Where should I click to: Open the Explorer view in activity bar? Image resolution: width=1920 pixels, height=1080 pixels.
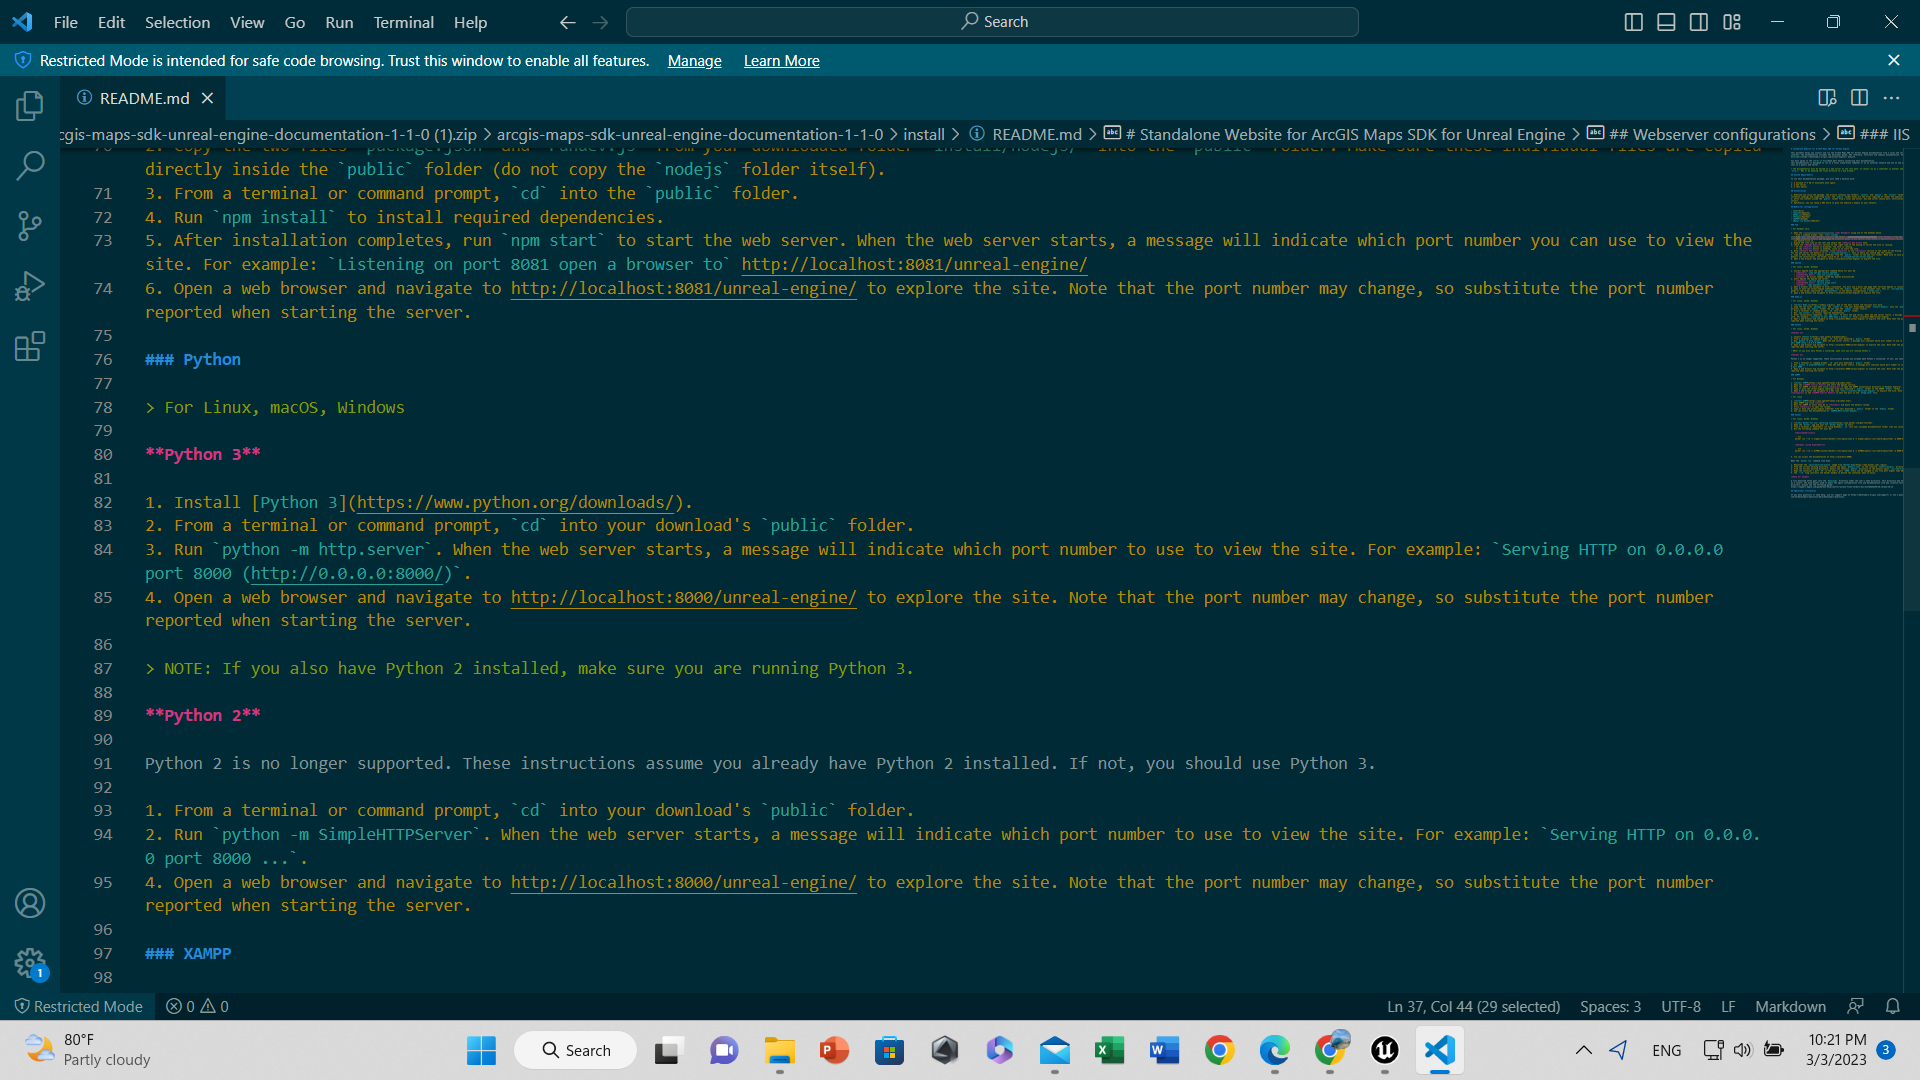coord(30,105)
